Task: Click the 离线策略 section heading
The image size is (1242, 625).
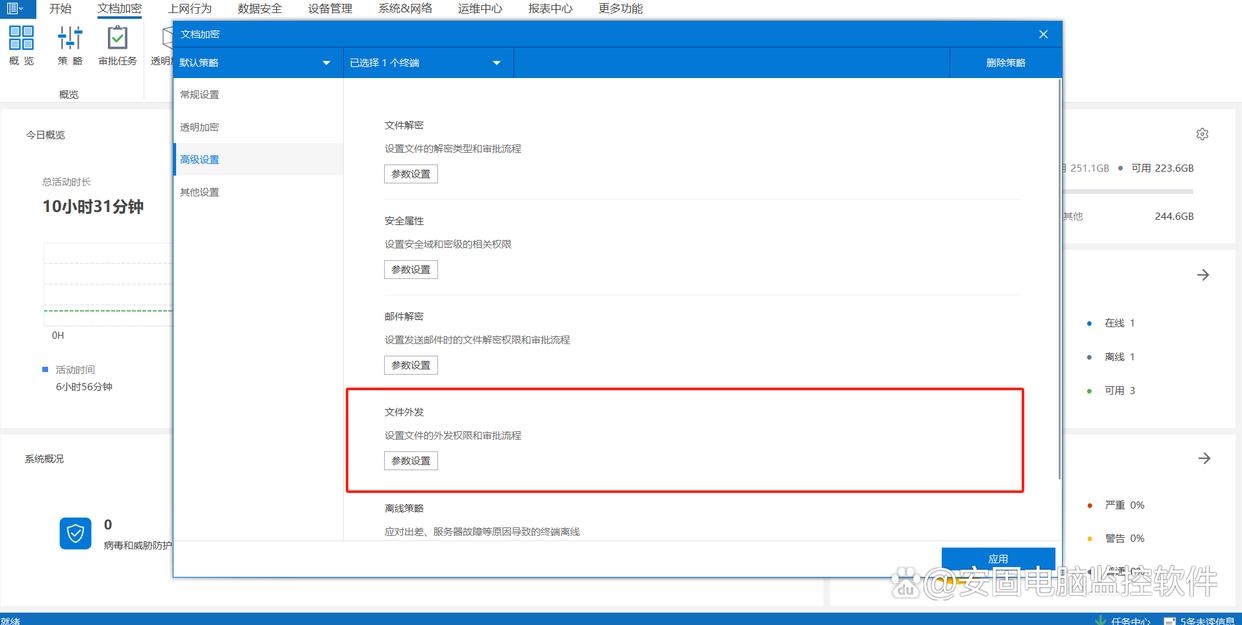Action: tap(404, 508)
